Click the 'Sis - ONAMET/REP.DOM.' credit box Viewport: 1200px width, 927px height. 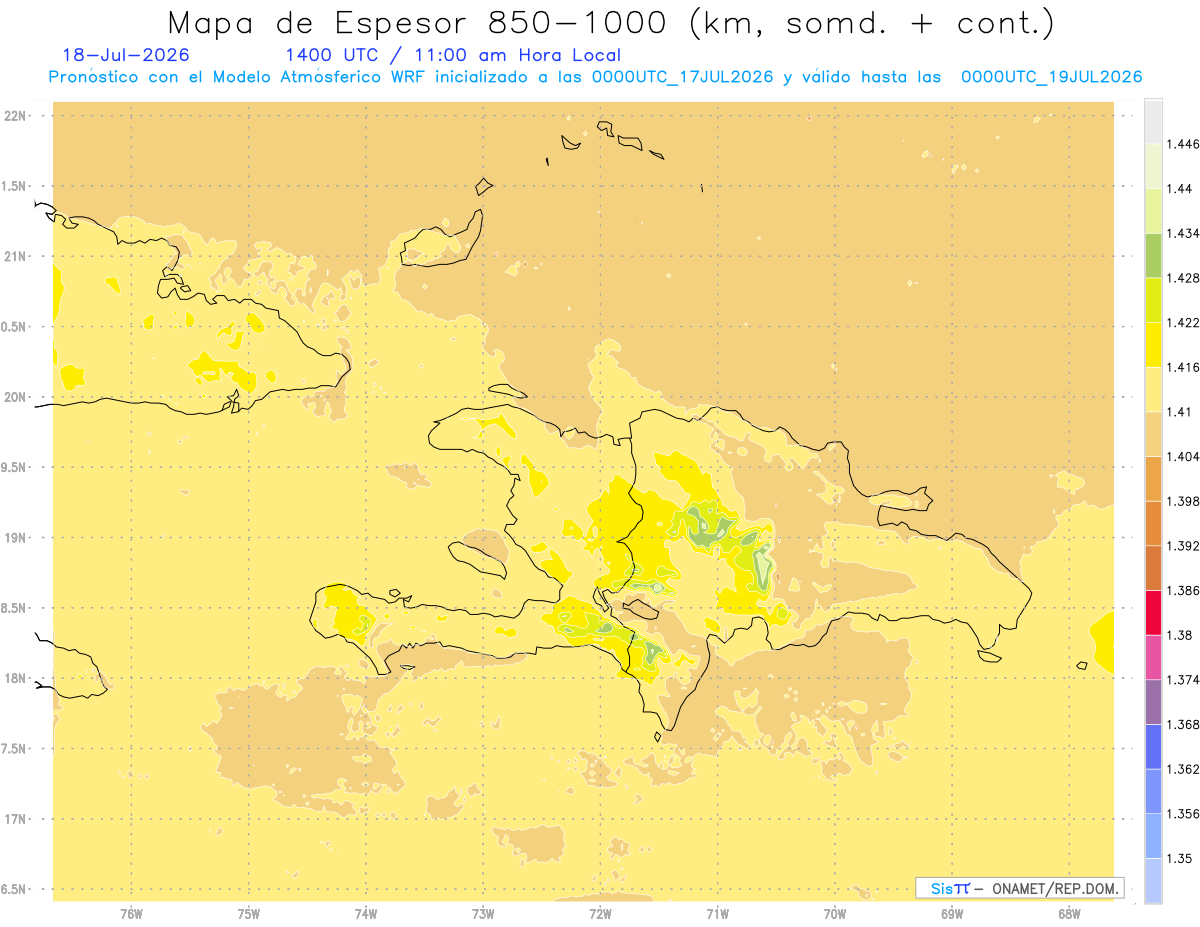pos(1020,888)
